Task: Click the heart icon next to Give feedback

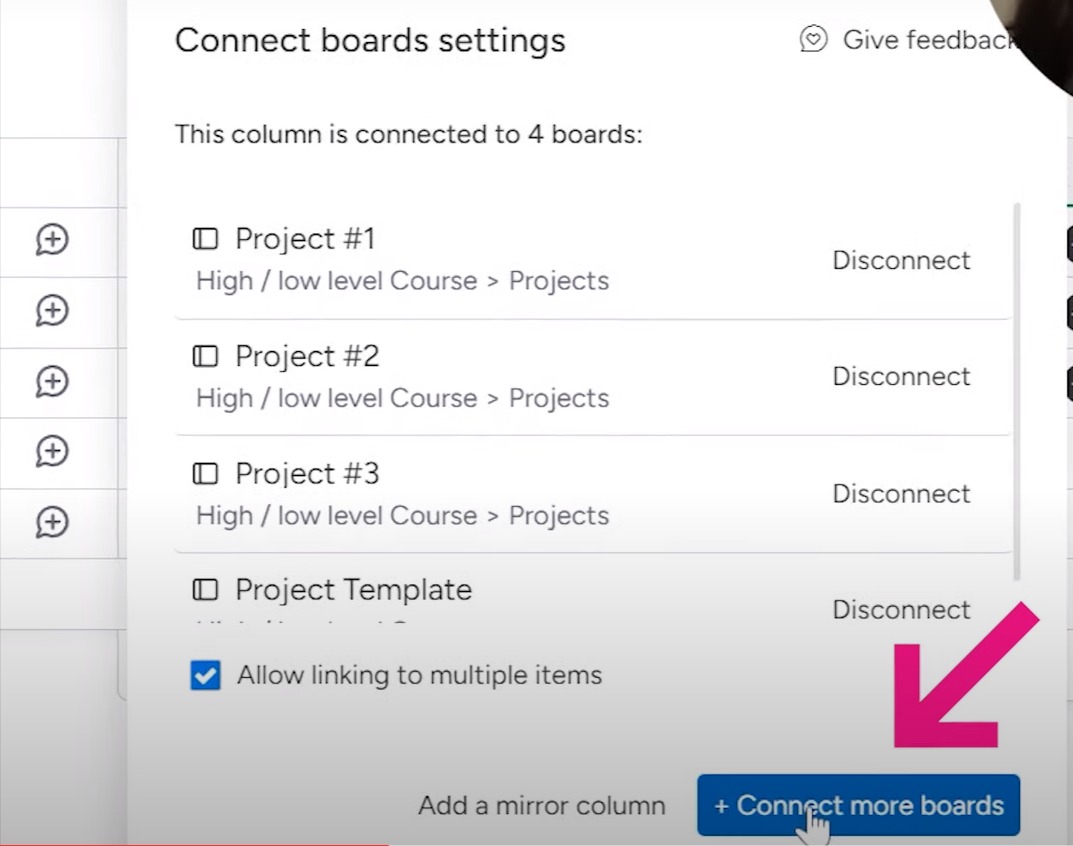Action: pos(813,40)
